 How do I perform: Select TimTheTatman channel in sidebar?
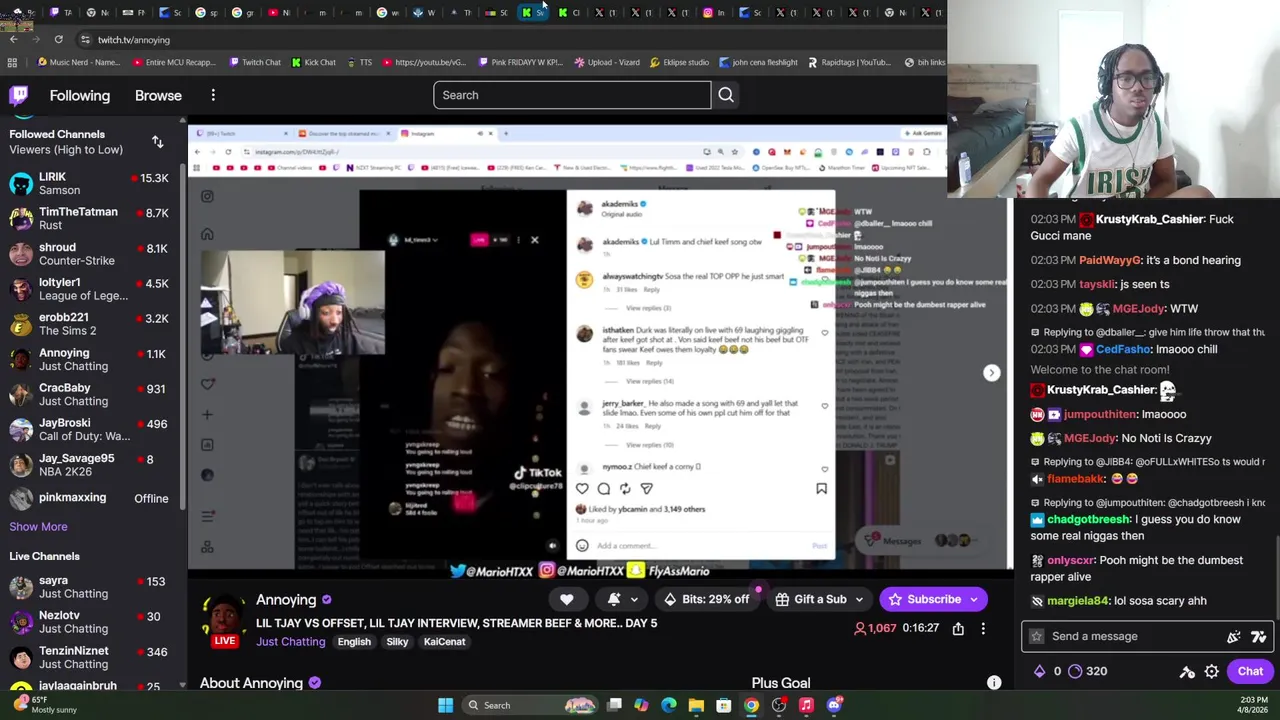pos(90,218)
